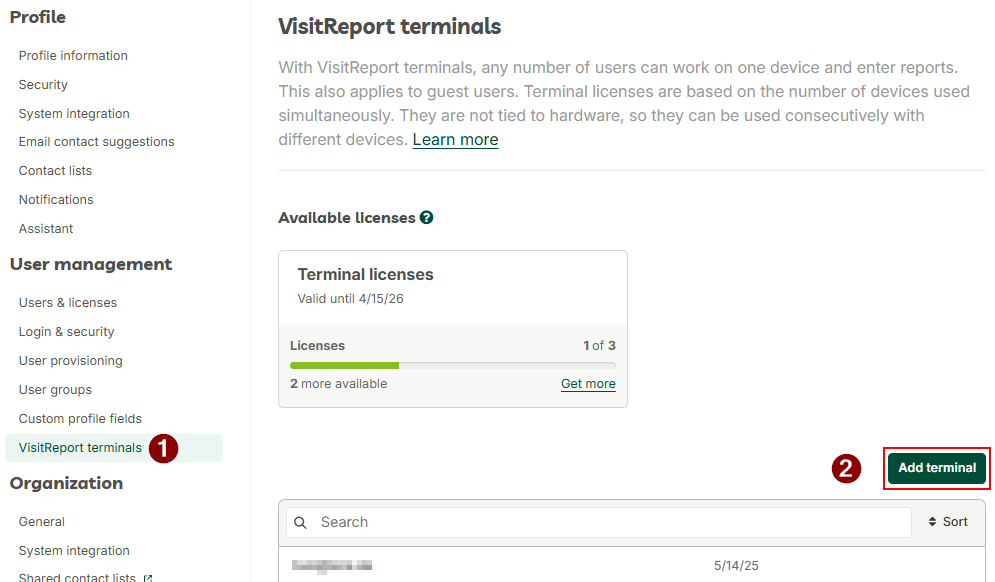Open General under Organization

point(41,521)
